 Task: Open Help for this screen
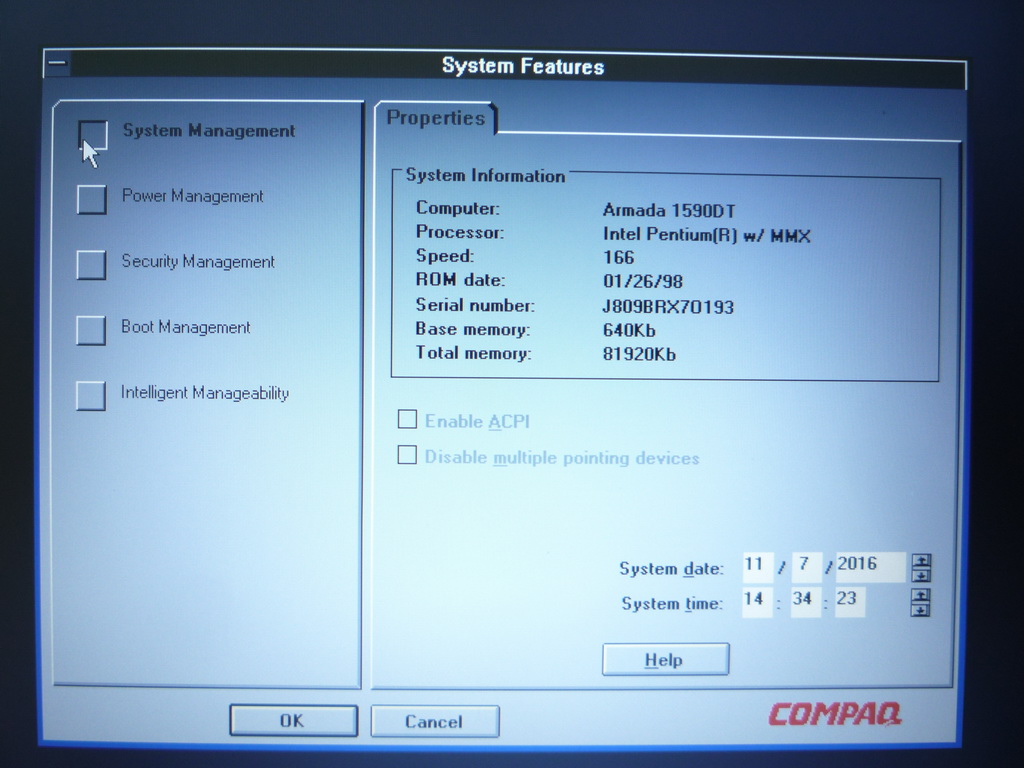click(x=665, y=660)
